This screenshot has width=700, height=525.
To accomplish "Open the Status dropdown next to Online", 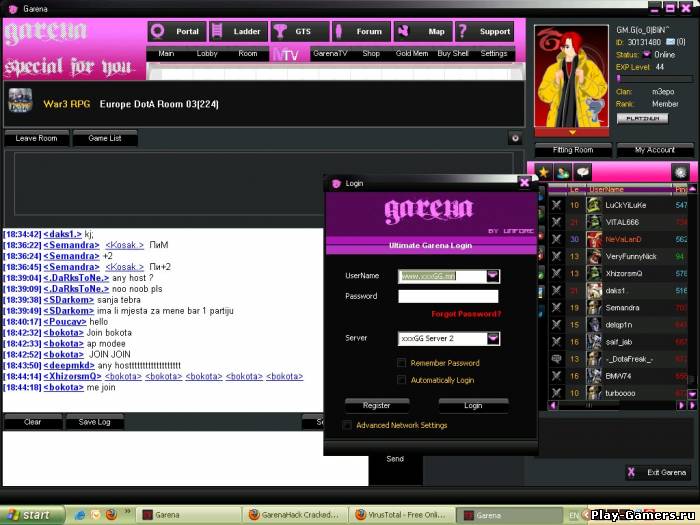I will coord(646,54).
